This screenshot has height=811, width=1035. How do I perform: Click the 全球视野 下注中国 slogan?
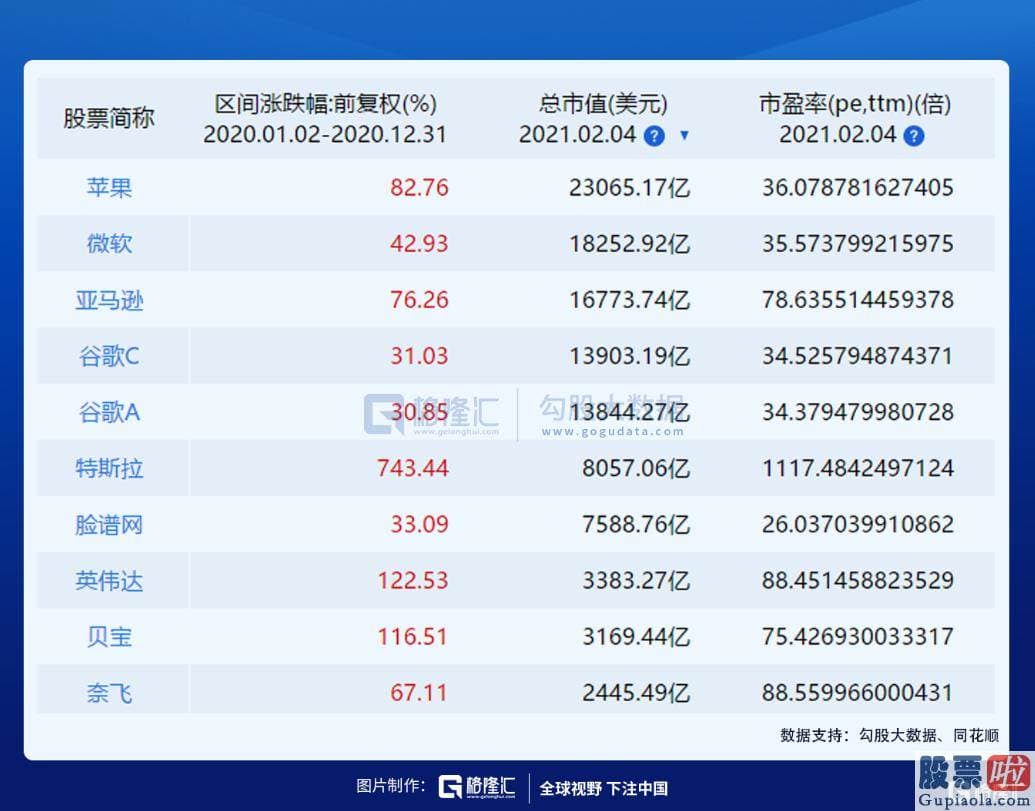point(603,789)
